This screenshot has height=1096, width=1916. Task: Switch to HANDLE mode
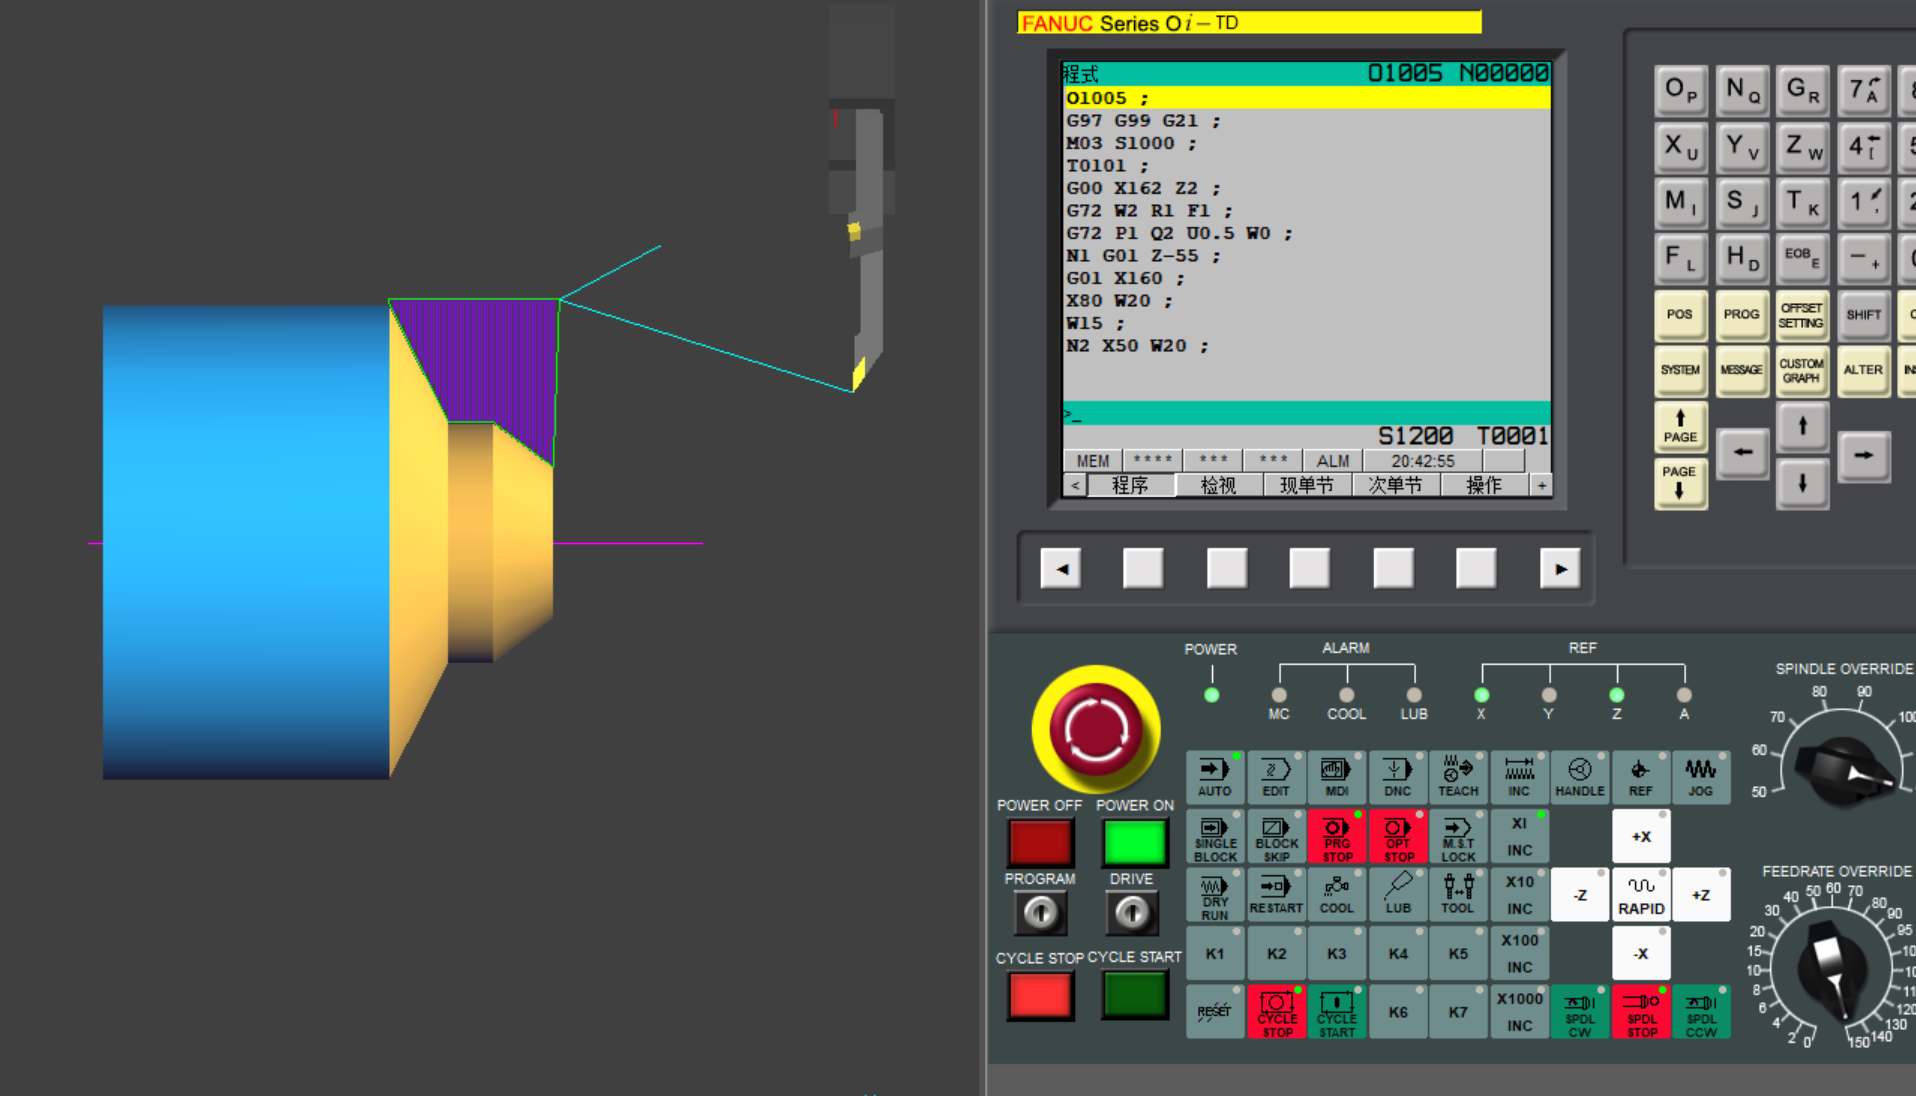point(1580,777)
